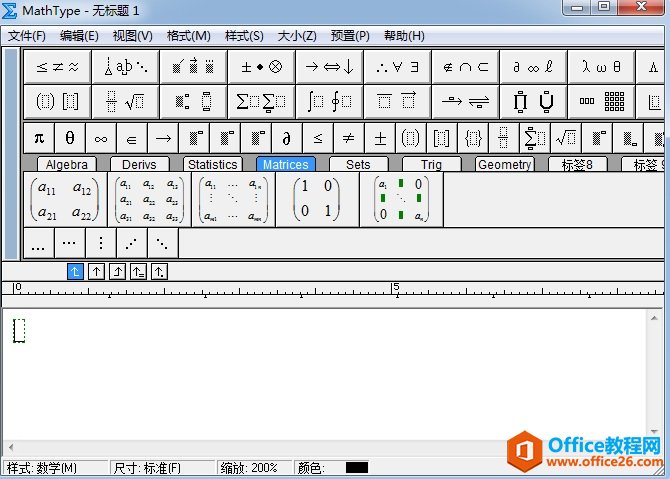The width and height of the screenshot is (670, 479).
Task: Insert the 3x3 matrix template
Action: pos(149,199)
